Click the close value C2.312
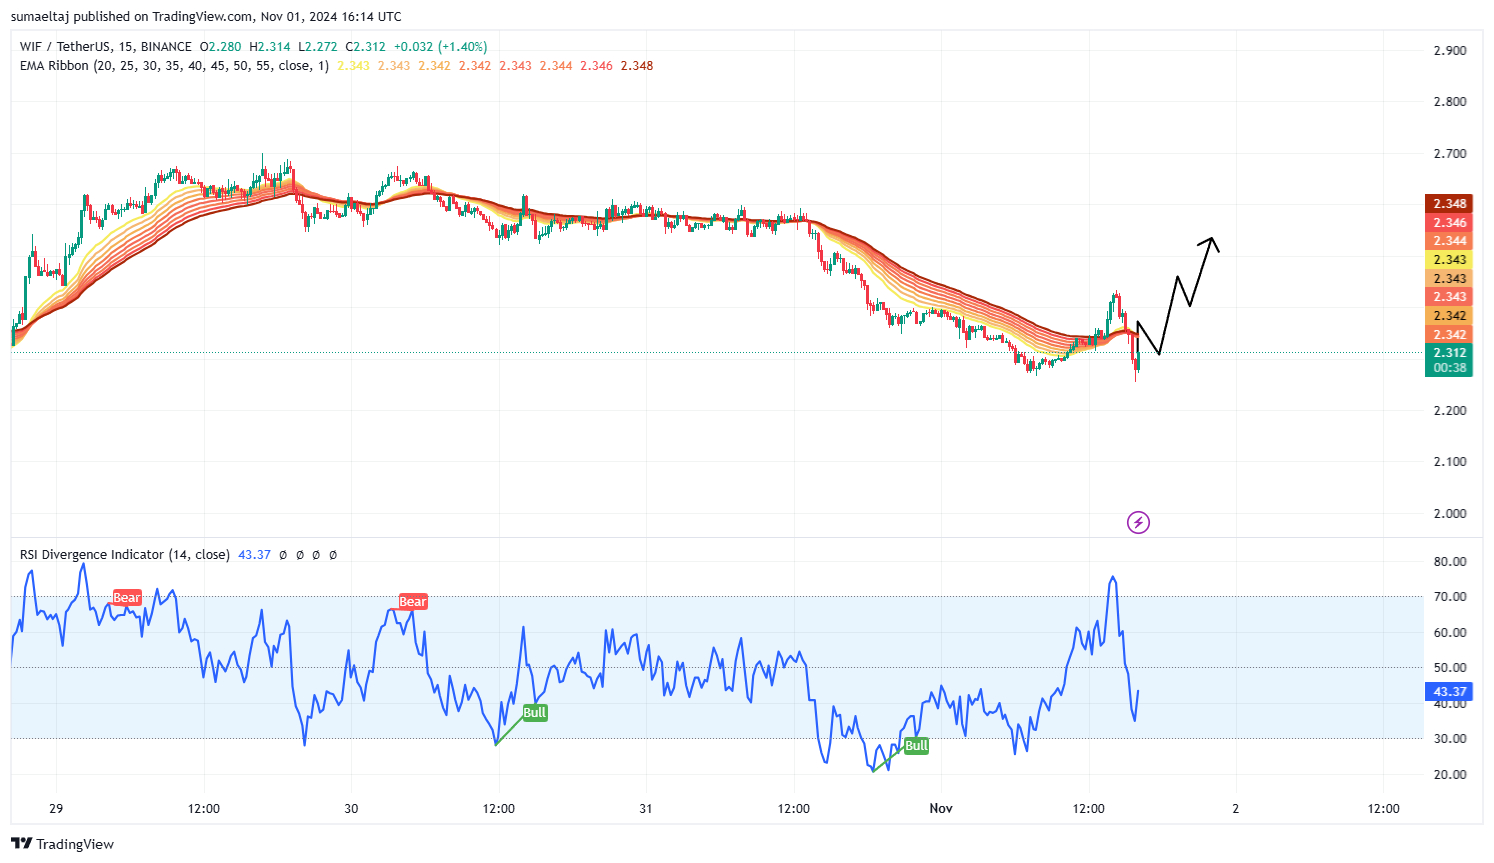 [x=366, y=47]
